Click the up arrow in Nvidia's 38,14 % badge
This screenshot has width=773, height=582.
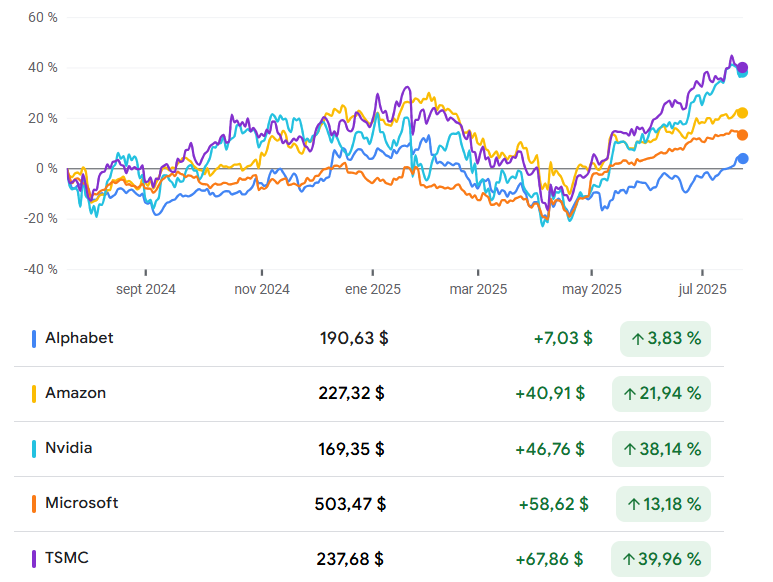(629, 449)
